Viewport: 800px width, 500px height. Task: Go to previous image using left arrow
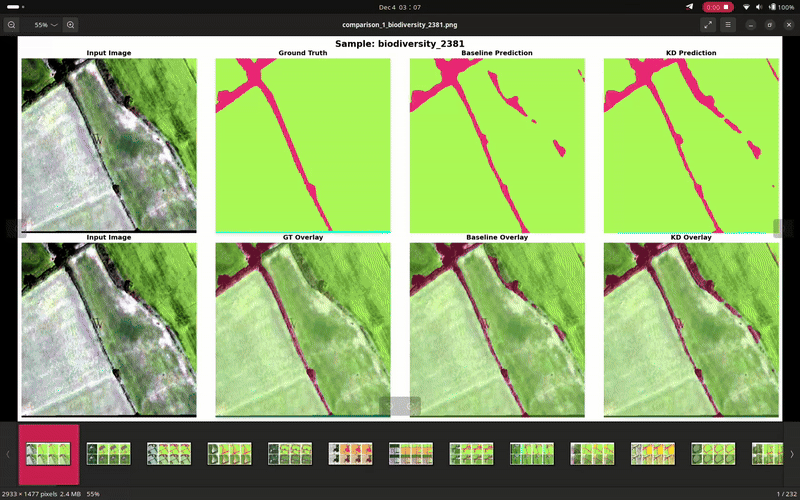coord(12,228)
